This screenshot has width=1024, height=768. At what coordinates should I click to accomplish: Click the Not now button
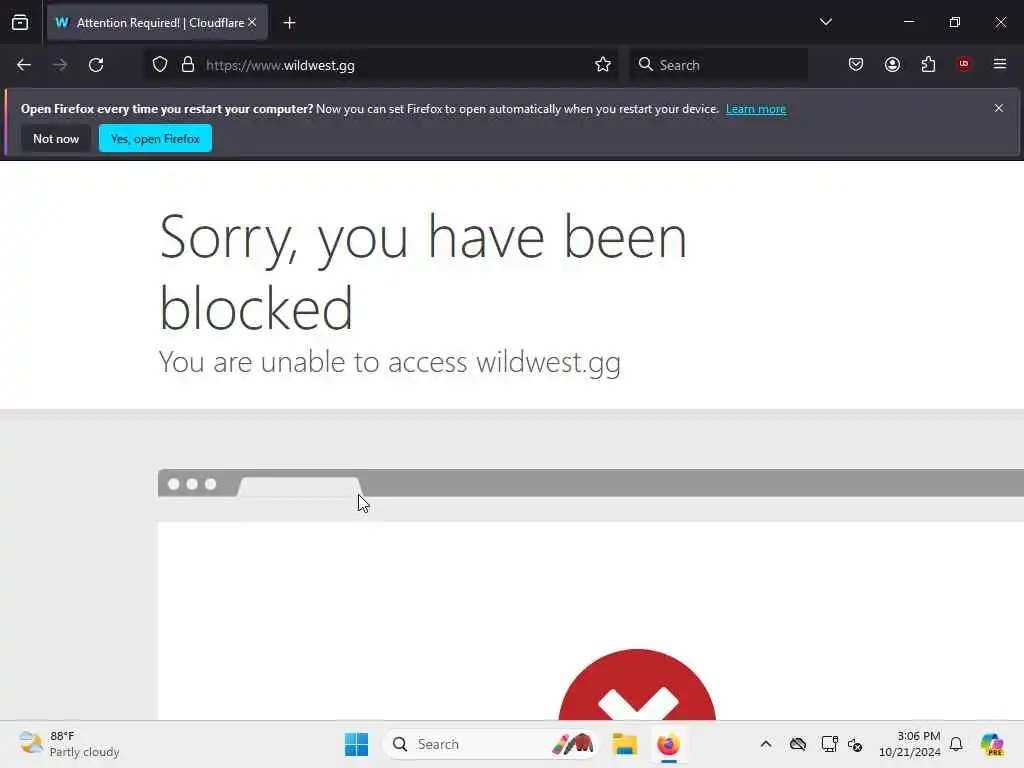(56, 138)
